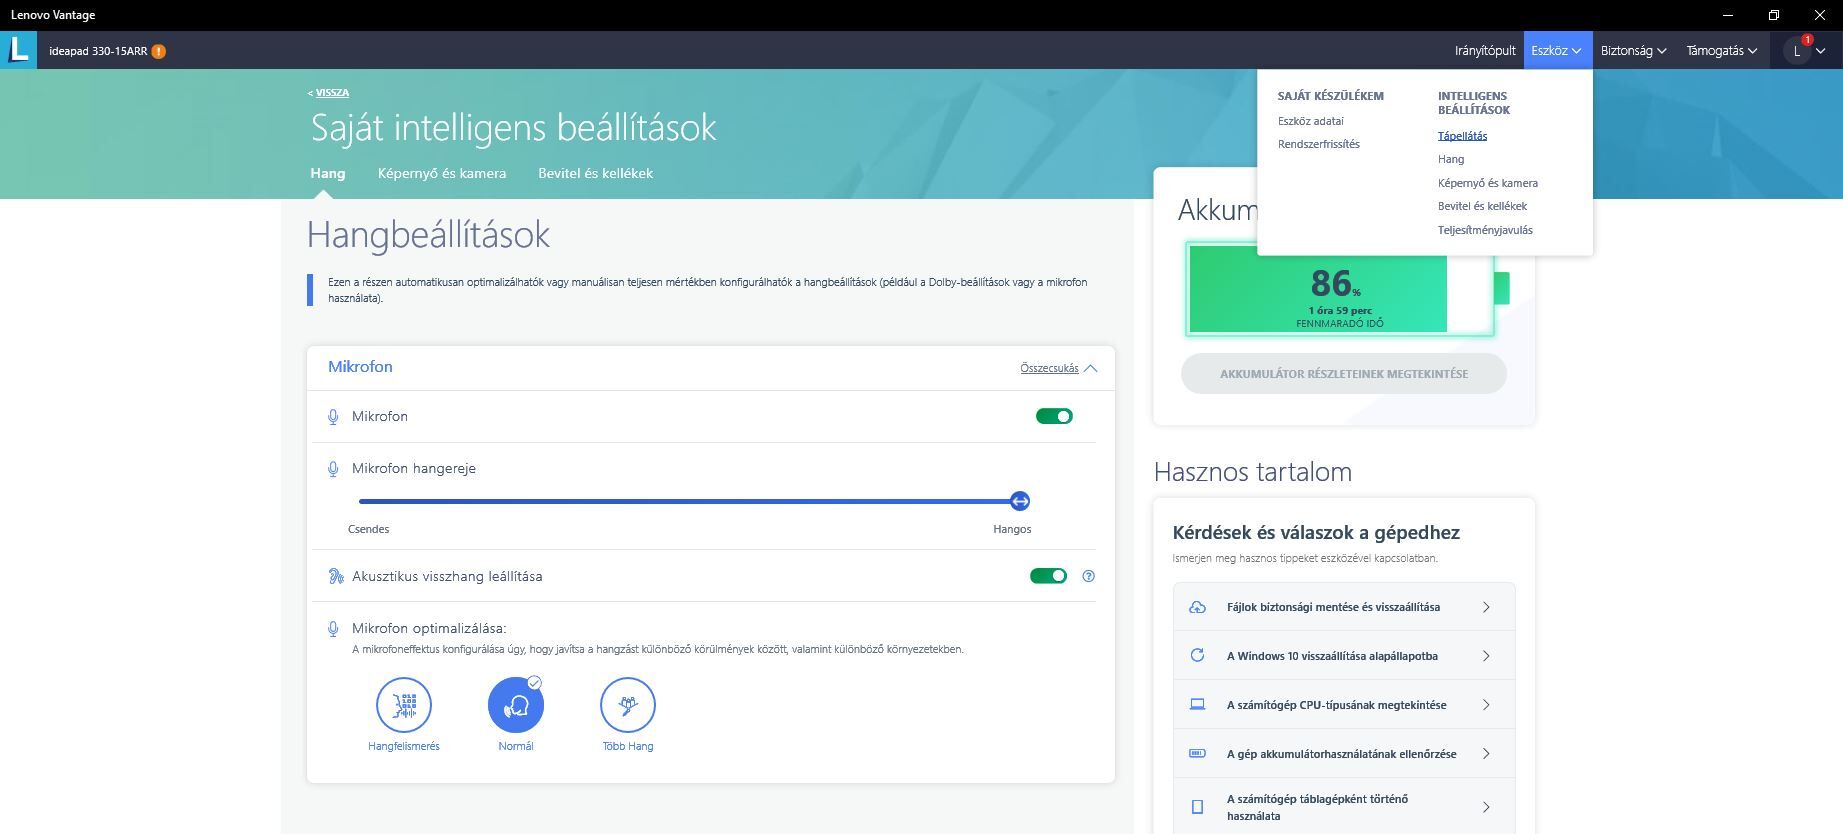
Task: Click the tablet icon for táblagépként történő használata
Action: tap(1197, 807)
